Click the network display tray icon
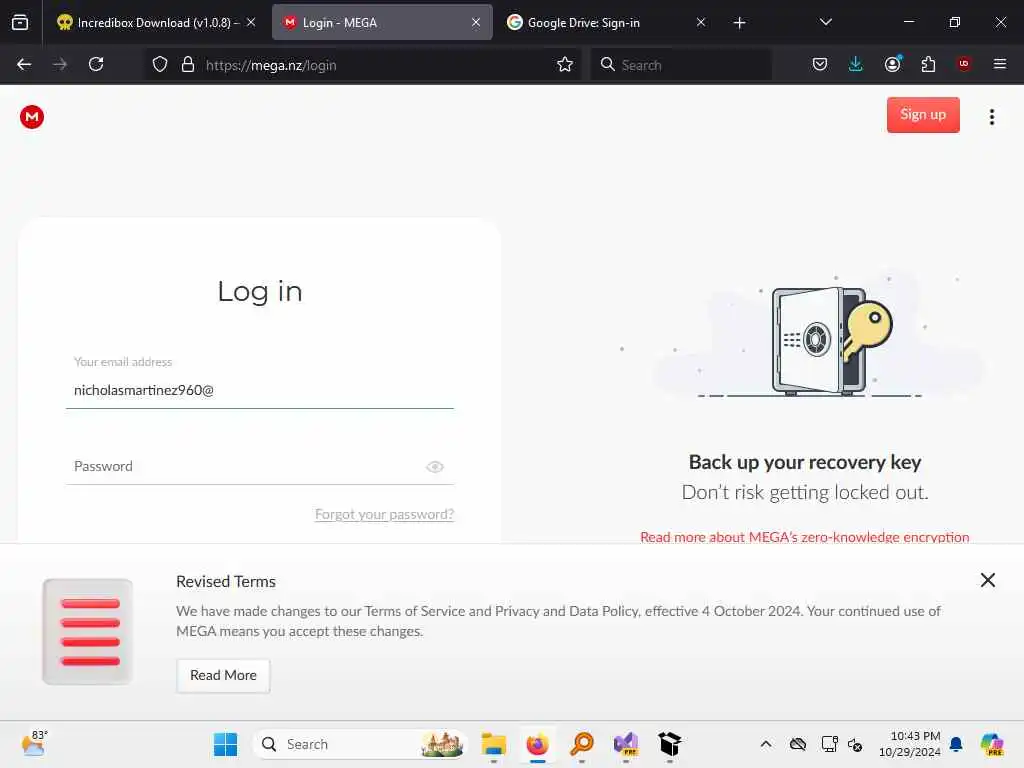 (829, 744)
